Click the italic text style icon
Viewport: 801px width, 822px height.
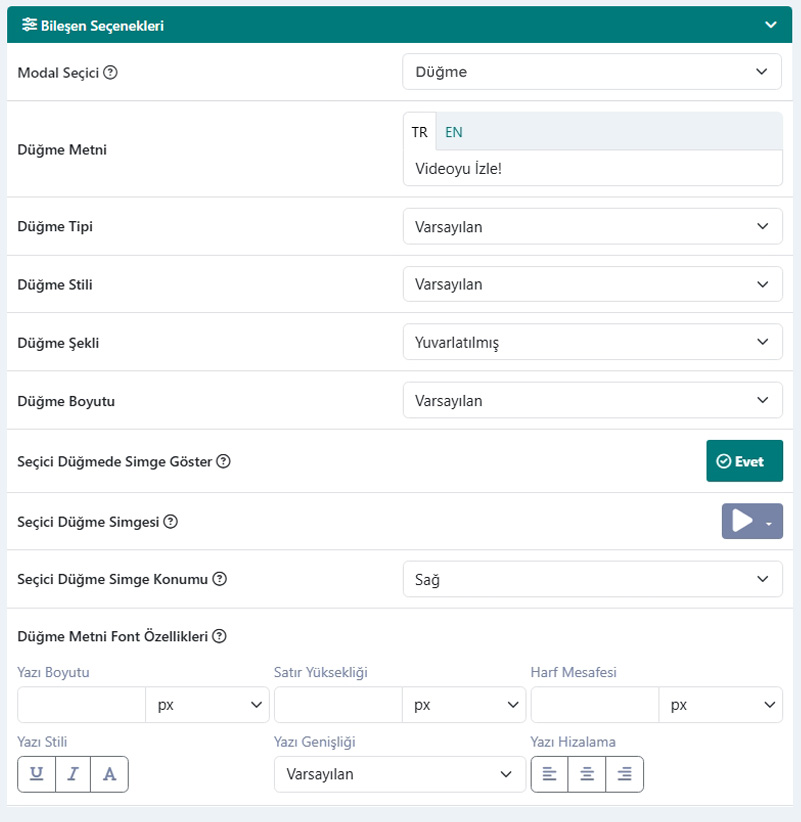click(73, 774)
